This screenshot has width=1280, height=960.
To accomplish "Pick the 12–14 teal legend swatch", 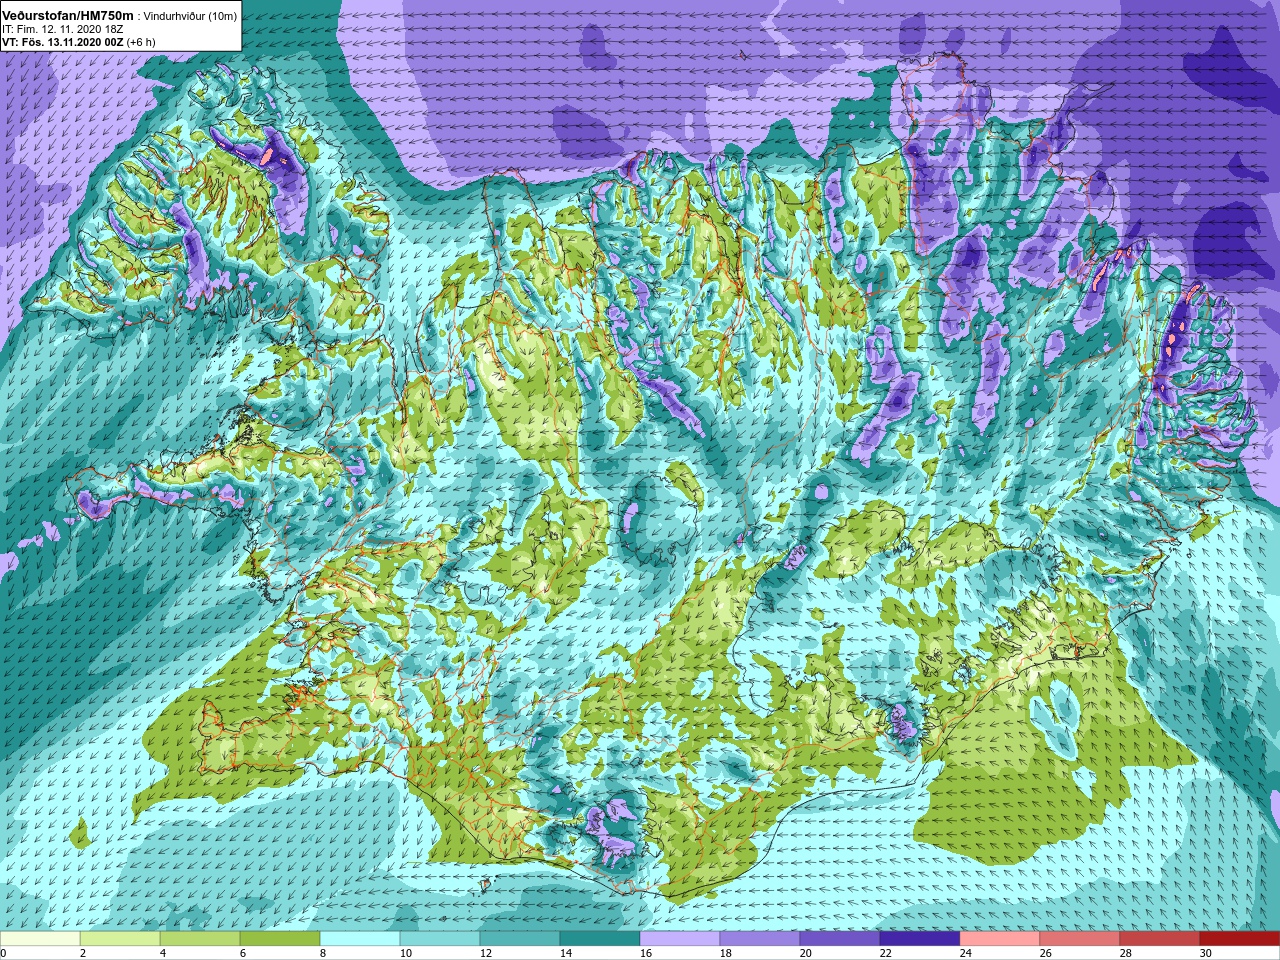I will coord(520,939).
